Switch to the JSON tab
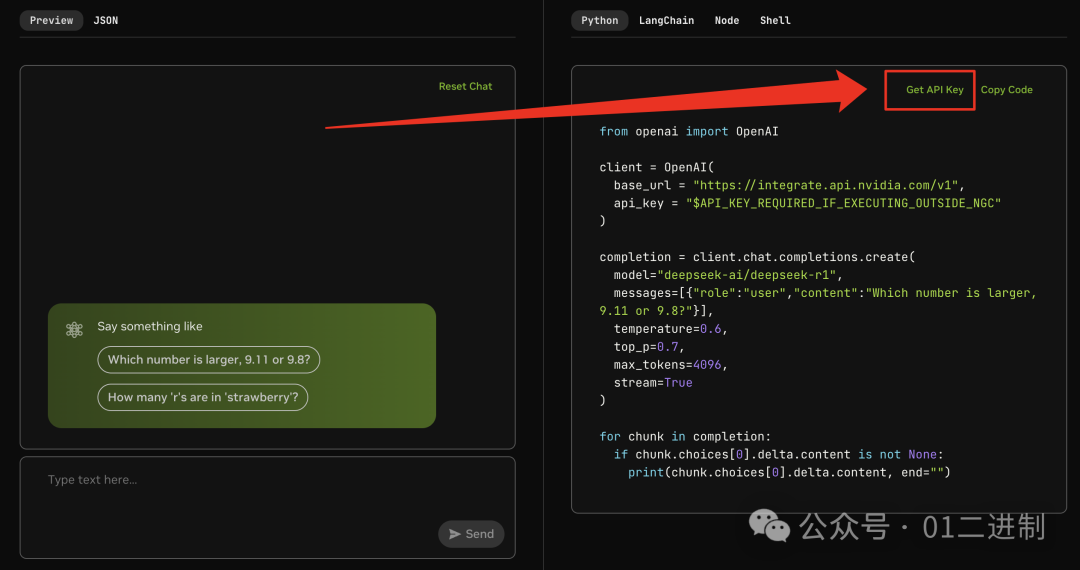Image resolution: width=1080 pixels, height=570 pixels. (x=105, y=21)
